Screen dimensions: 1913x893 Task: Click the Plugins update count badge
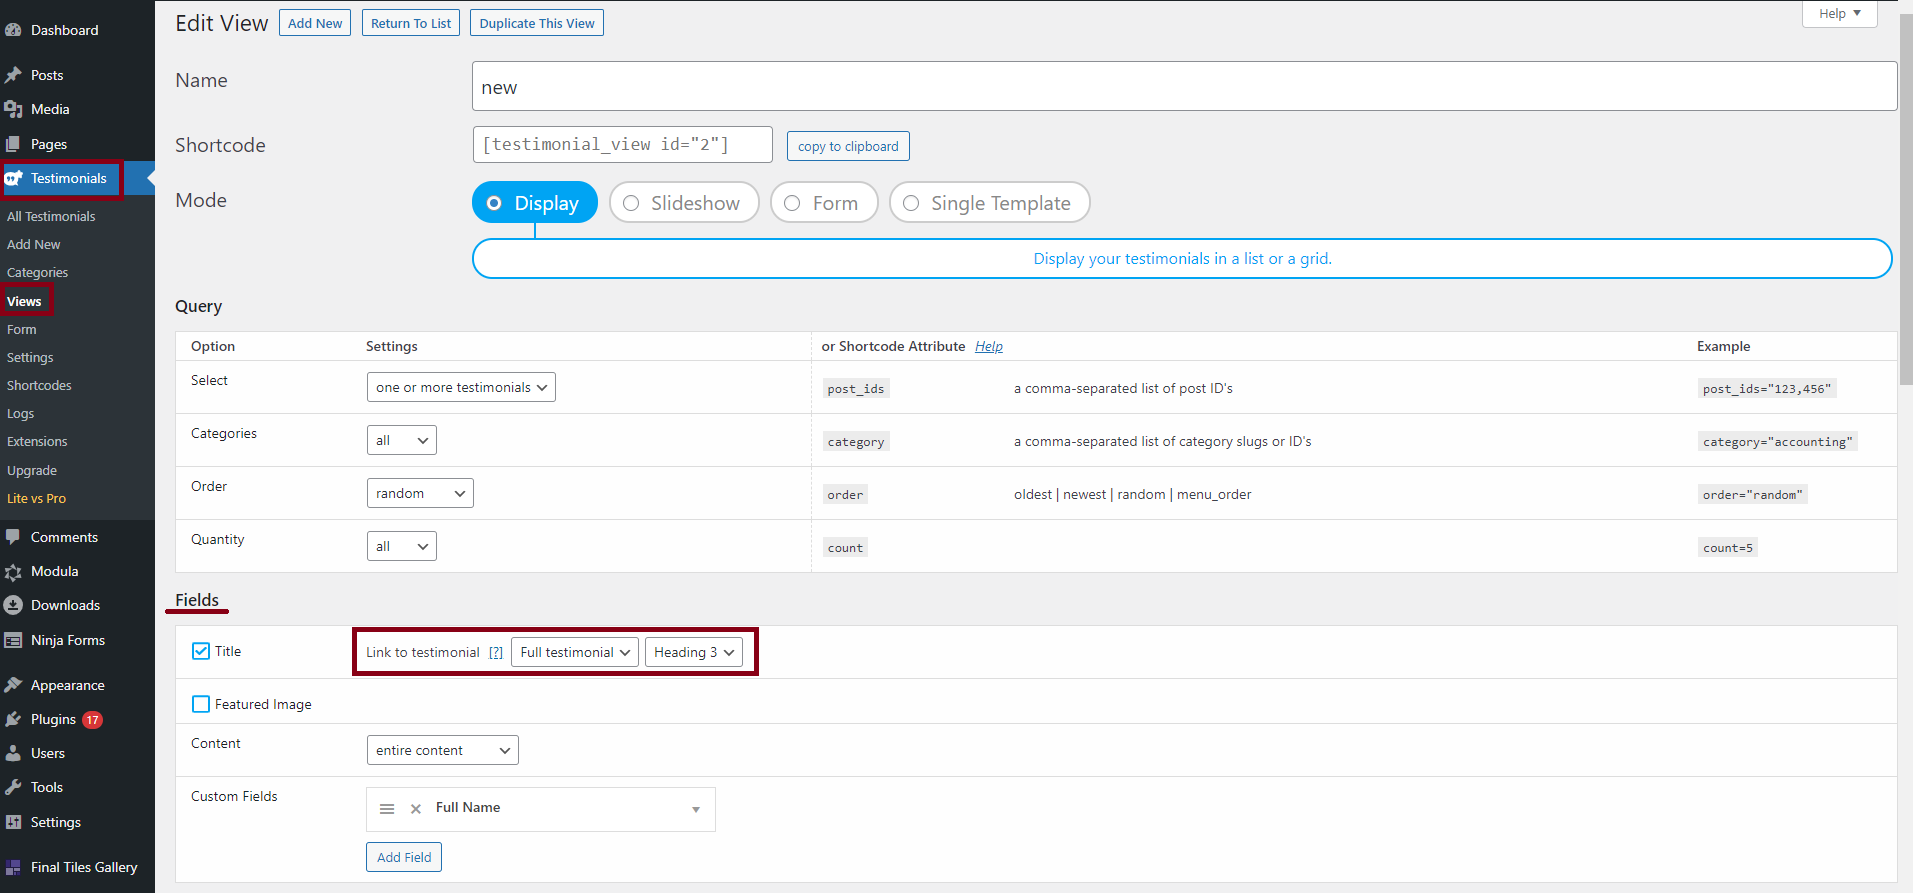point(92,719)
